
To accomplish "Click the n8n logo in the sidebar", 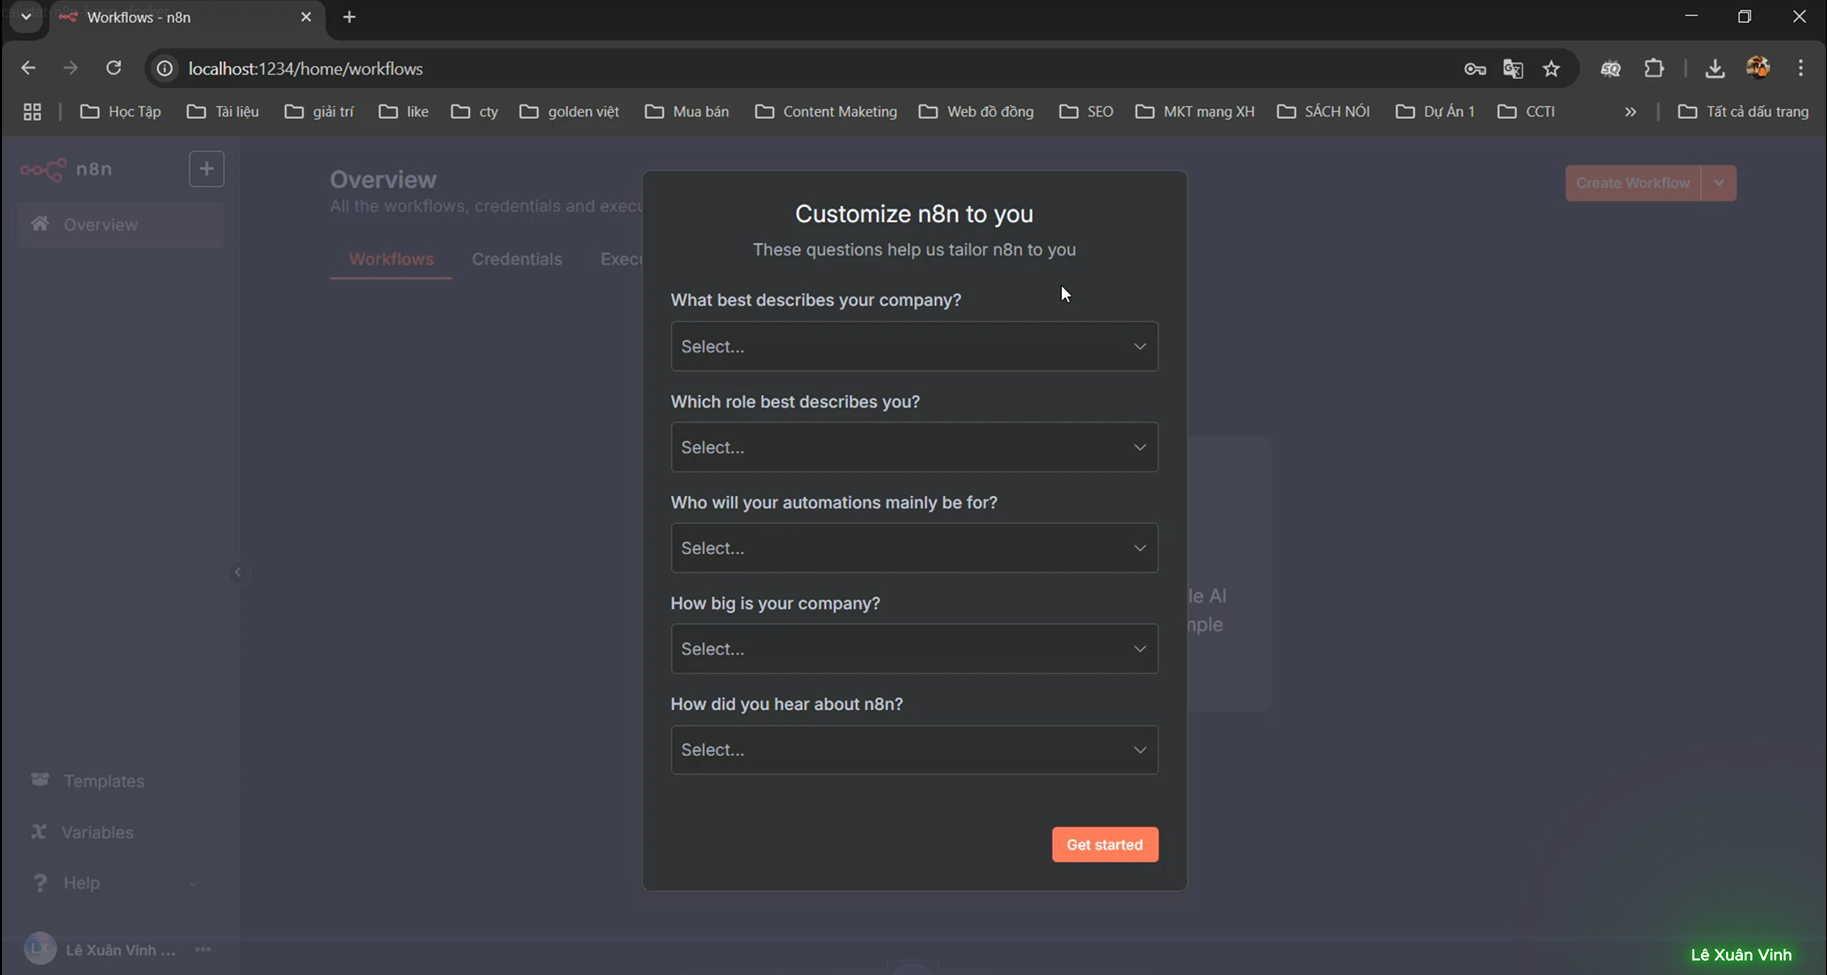I will point(66,169).
